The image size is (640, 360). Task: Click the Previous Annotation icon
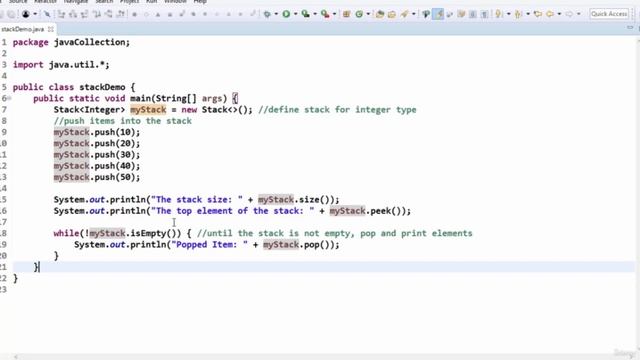pyautogui.click(x=518, y=14)
